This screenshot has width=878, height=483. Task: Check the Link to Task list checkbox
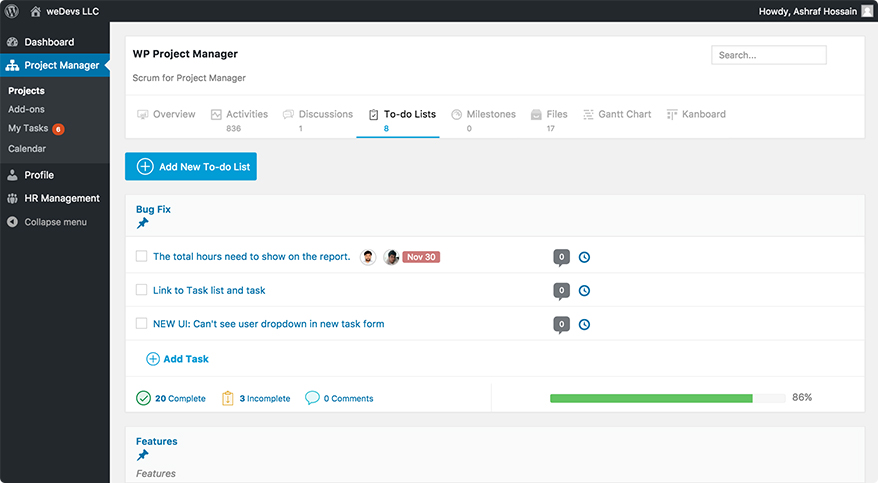(142, 289)
